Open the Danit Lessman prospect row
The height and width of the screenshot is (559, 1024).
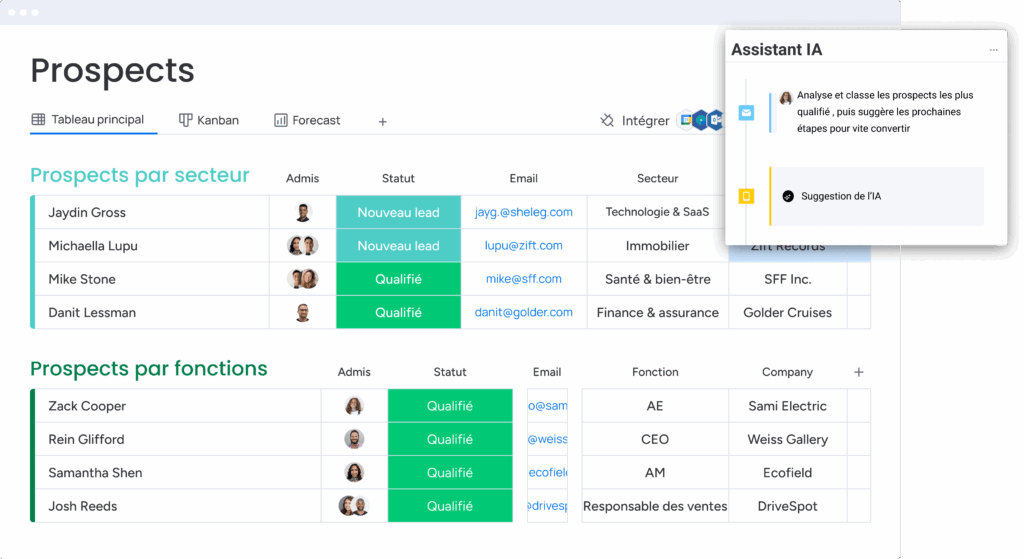(x=152, y=312)
